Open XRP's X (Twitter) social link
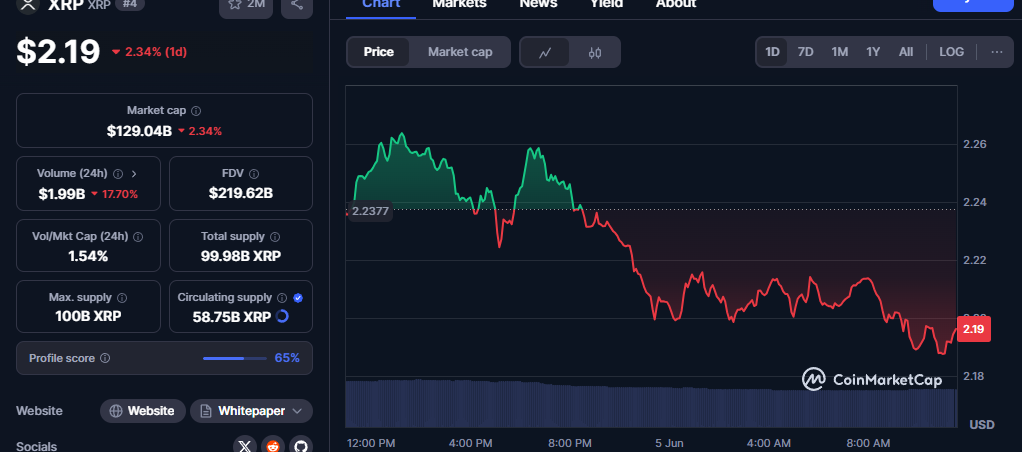This screenshot has width=1022, height=452. (x=244, y=446)
